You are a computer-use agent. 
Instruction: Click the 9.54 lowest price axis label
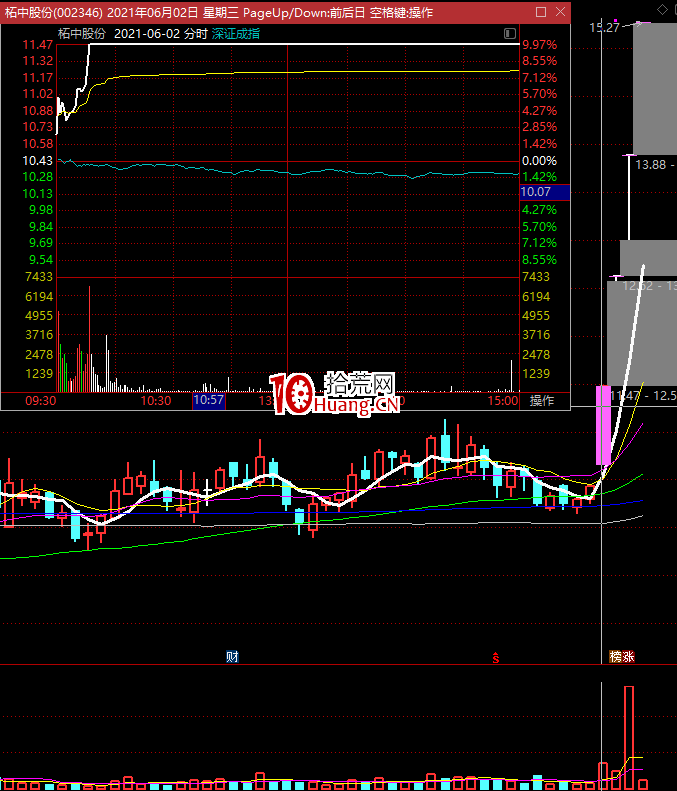coord(41,260)
